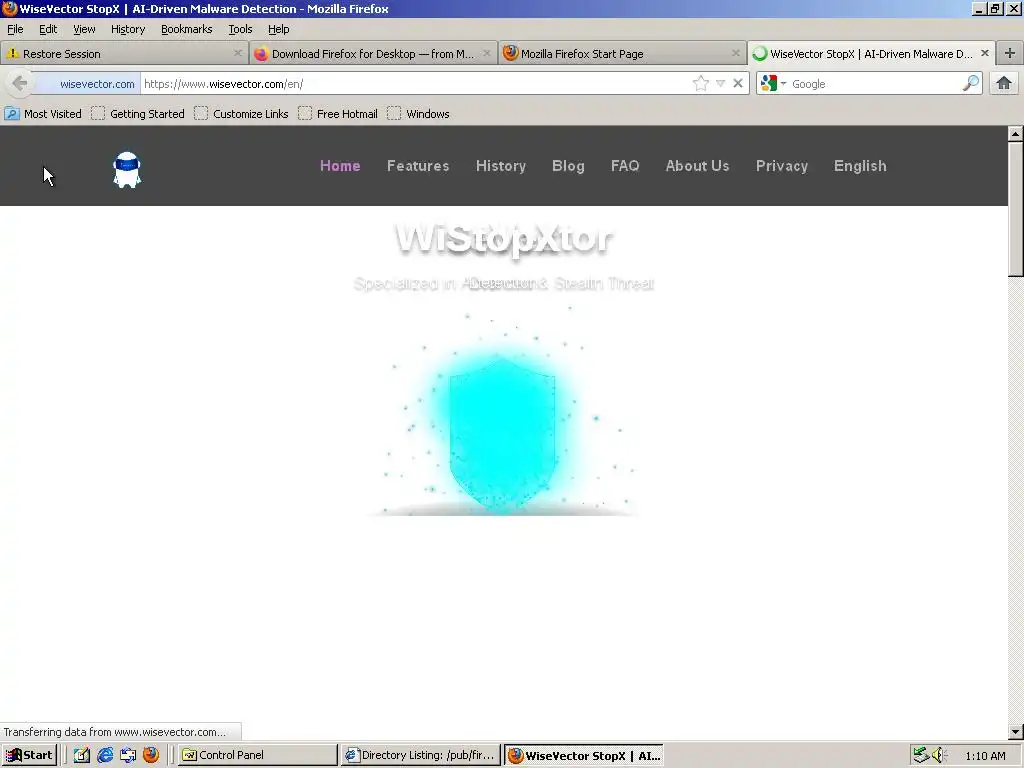Viewport: 1024px width, 768px height.
Task: Click WiseVector StopX taskbar button
Action: 584,755
